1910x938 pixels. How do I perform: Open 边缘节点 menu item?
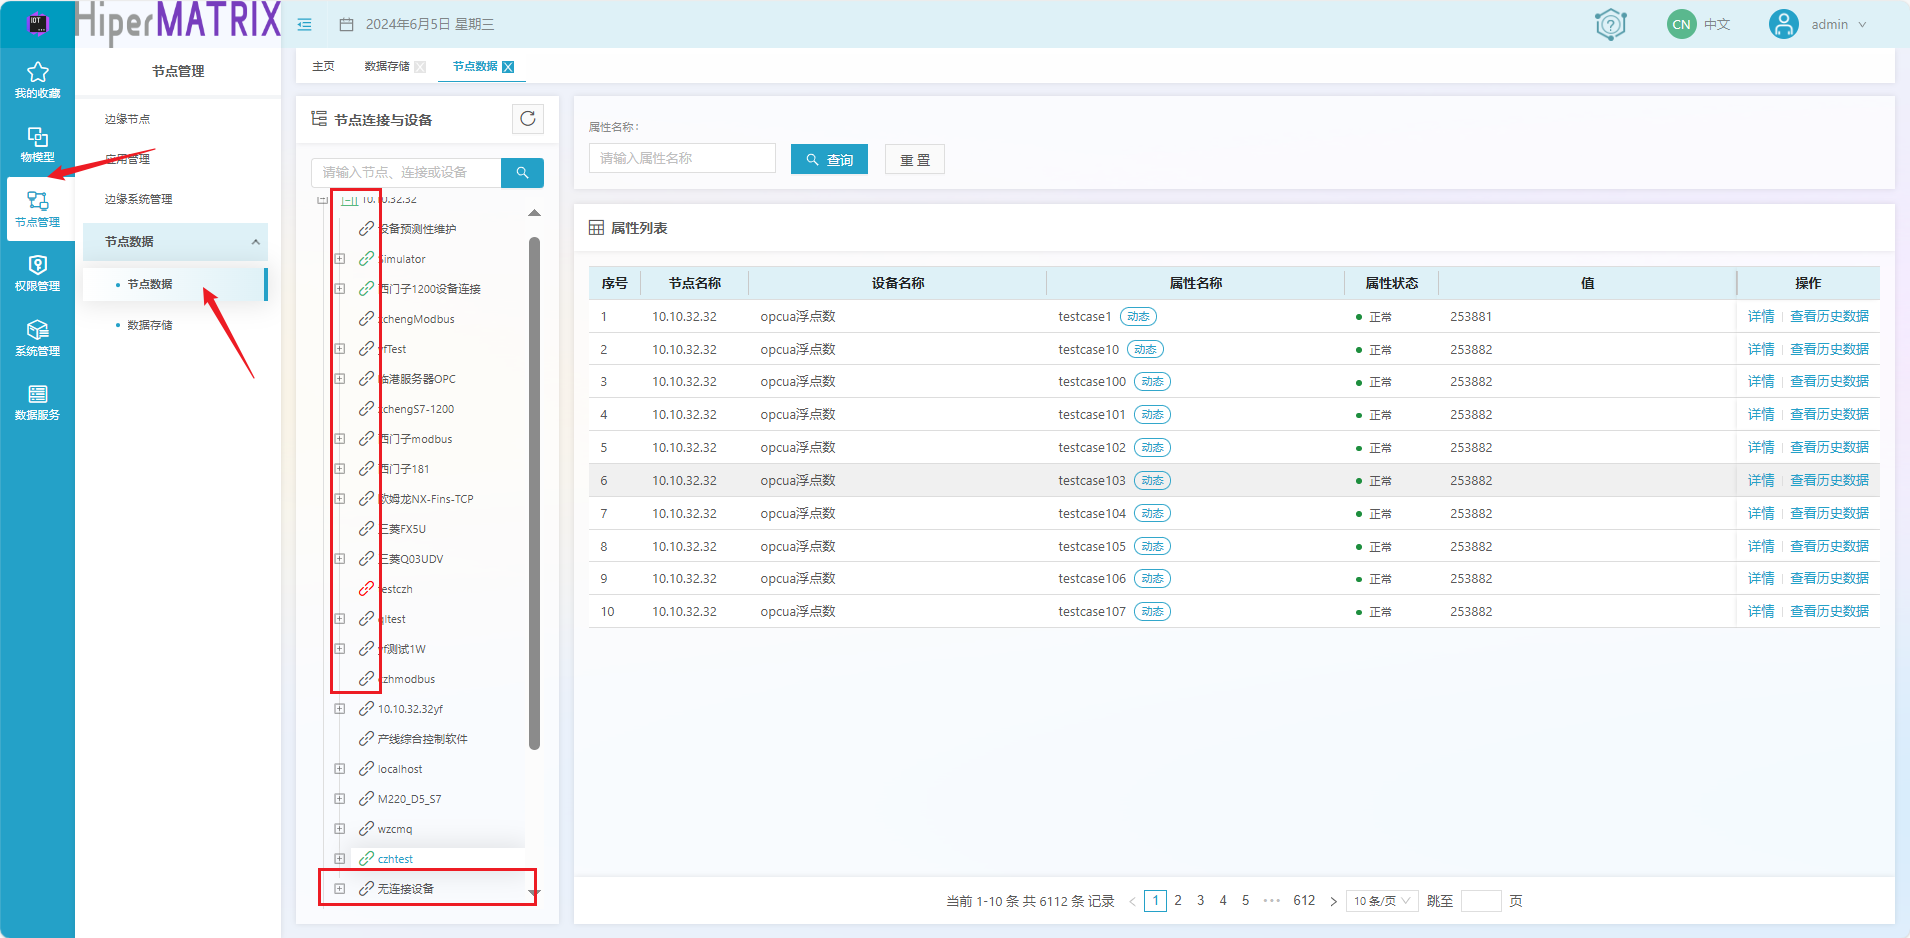tap(127, 119)
